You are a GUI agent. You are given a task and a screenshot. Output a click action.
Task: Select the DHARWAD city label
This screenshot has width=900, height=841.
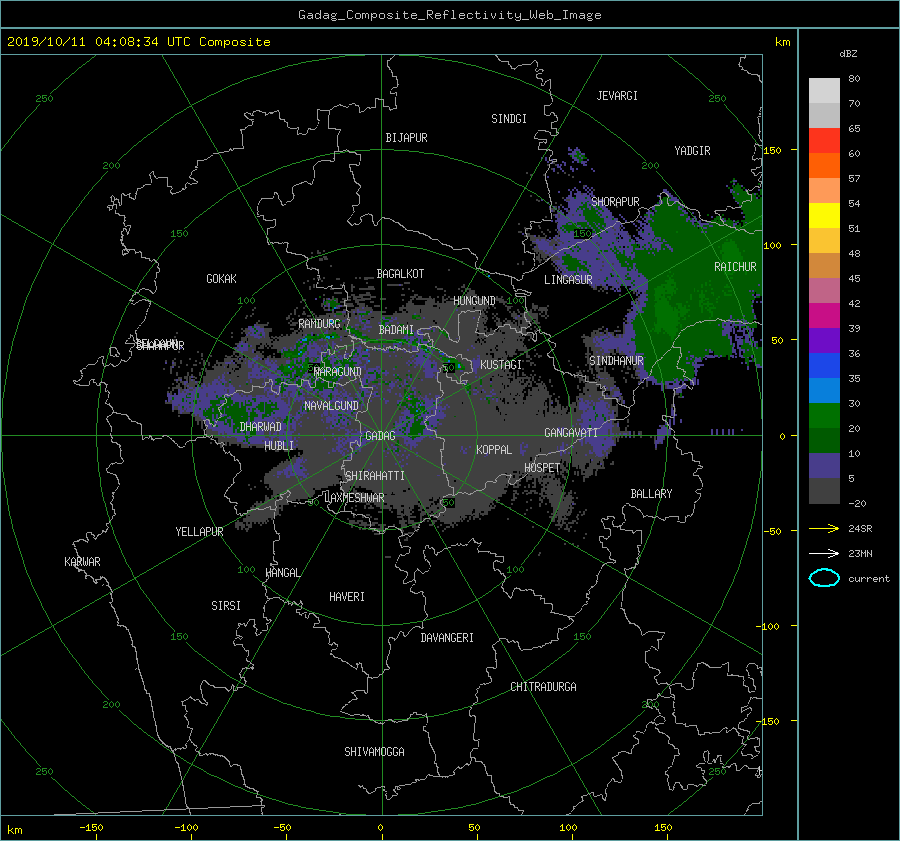point(260,427)
